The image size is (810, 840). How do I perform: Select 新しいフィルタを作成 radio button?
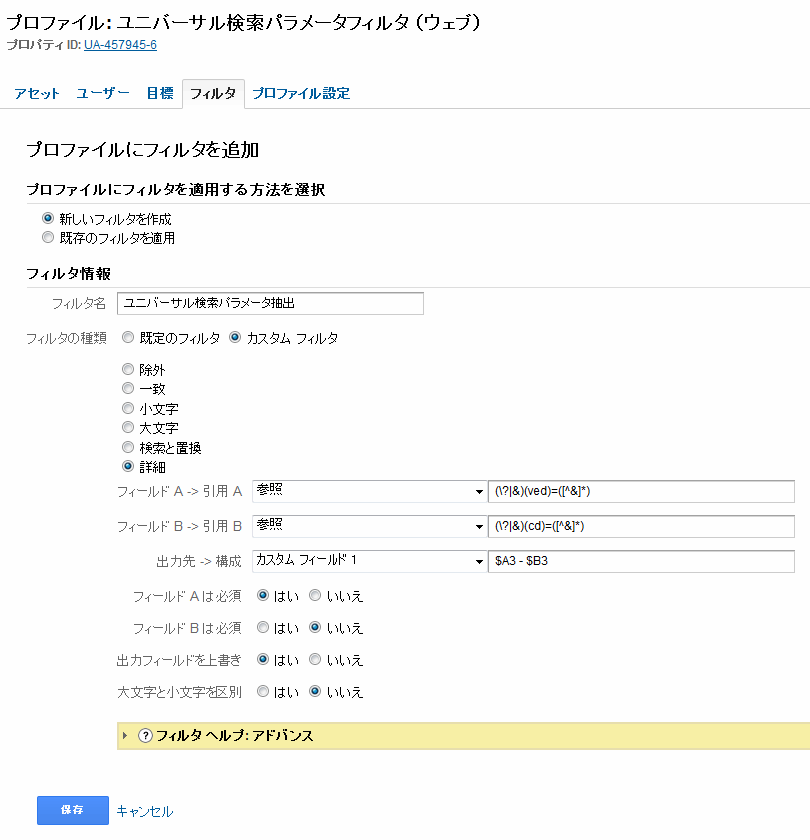point(47,218)
